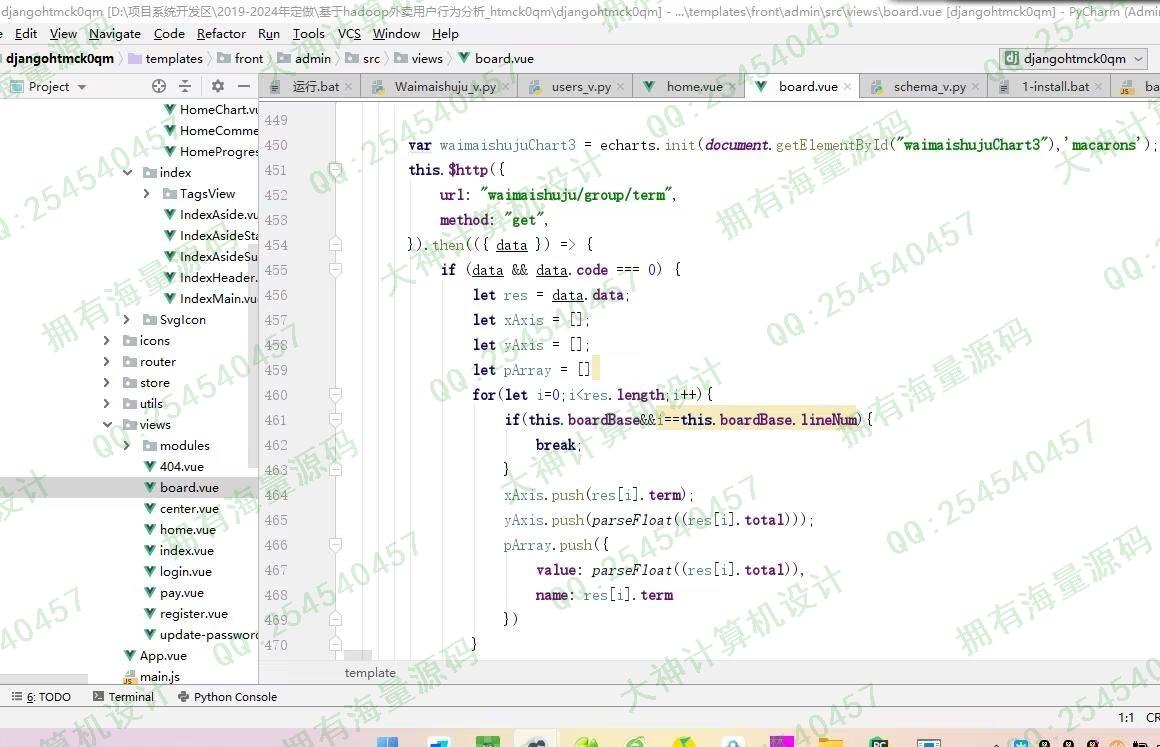Open the Run menu
The width and height of the screenshot is (1160, 747).
point(269,34)
